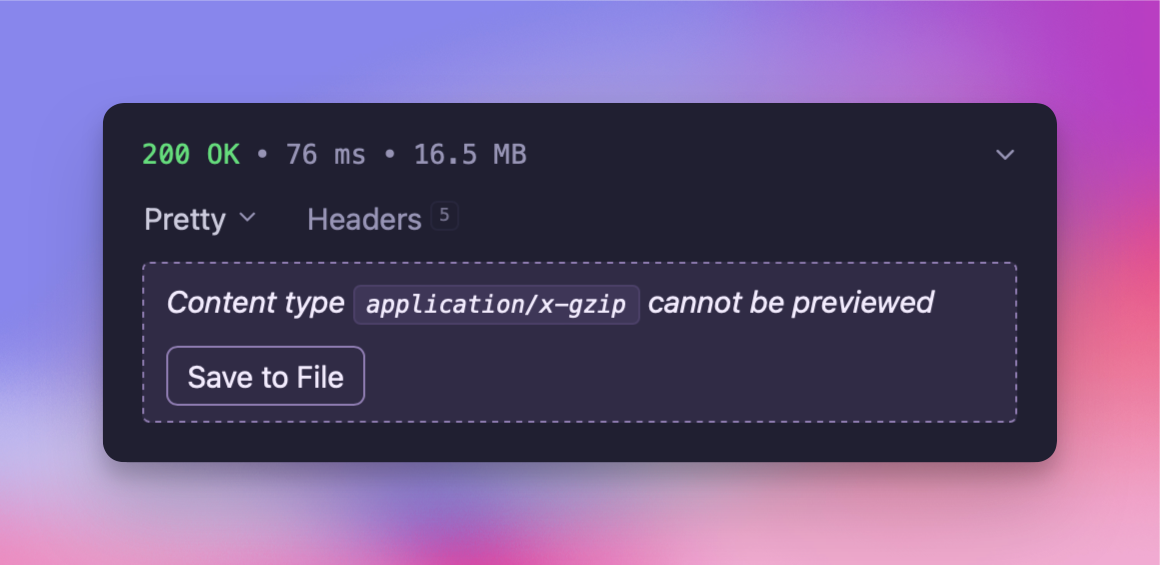Click empty space right of Save to File

click(680, 376)
